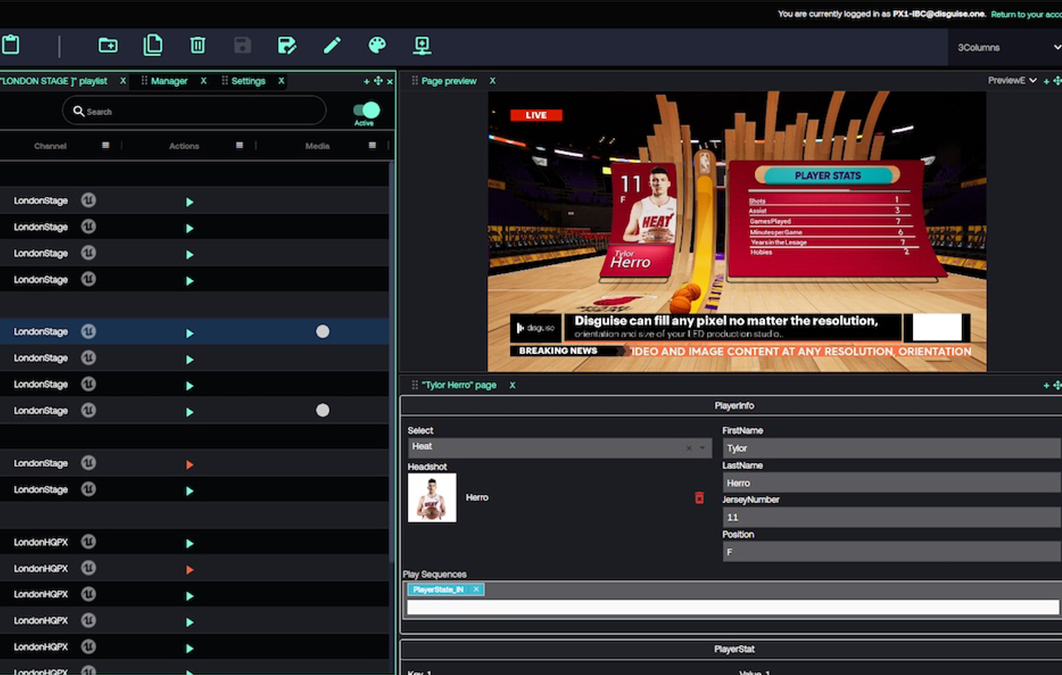Select the "Tylor Herro" page tab

(459, 385)
